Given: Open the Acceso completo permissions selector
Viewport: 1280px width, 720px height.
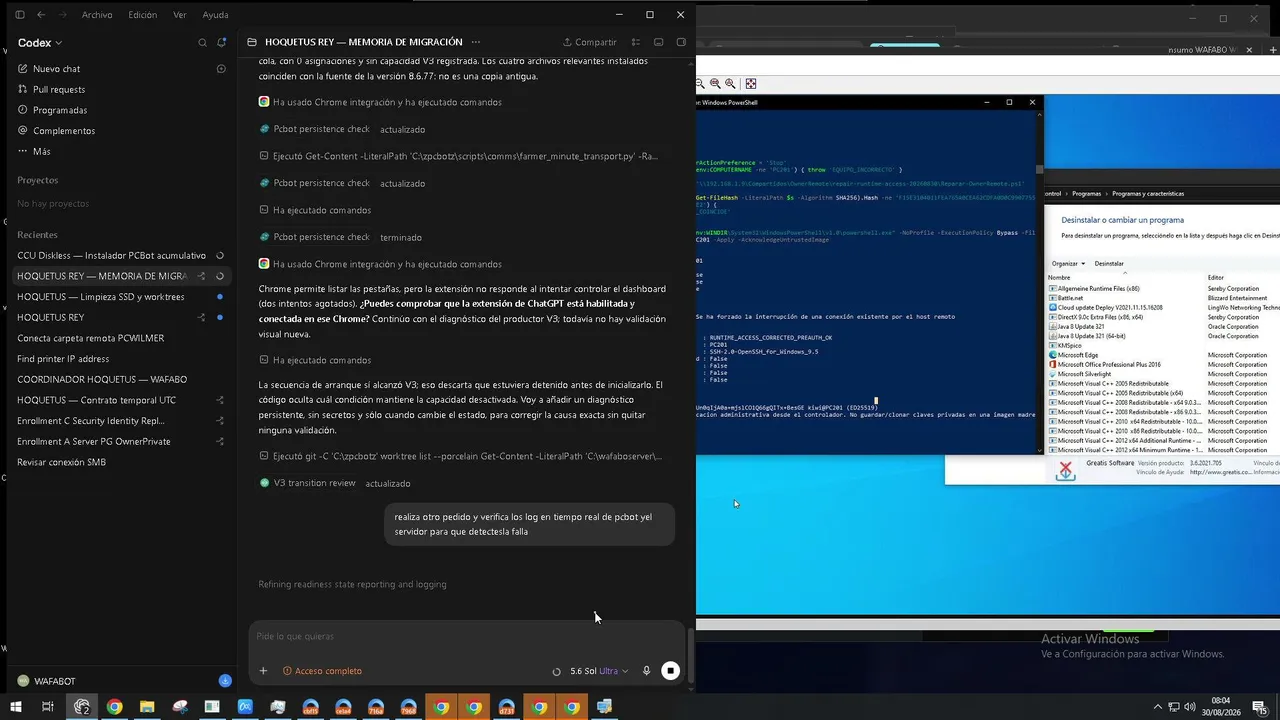Looking at the screenshot, I should coord(322,671).
